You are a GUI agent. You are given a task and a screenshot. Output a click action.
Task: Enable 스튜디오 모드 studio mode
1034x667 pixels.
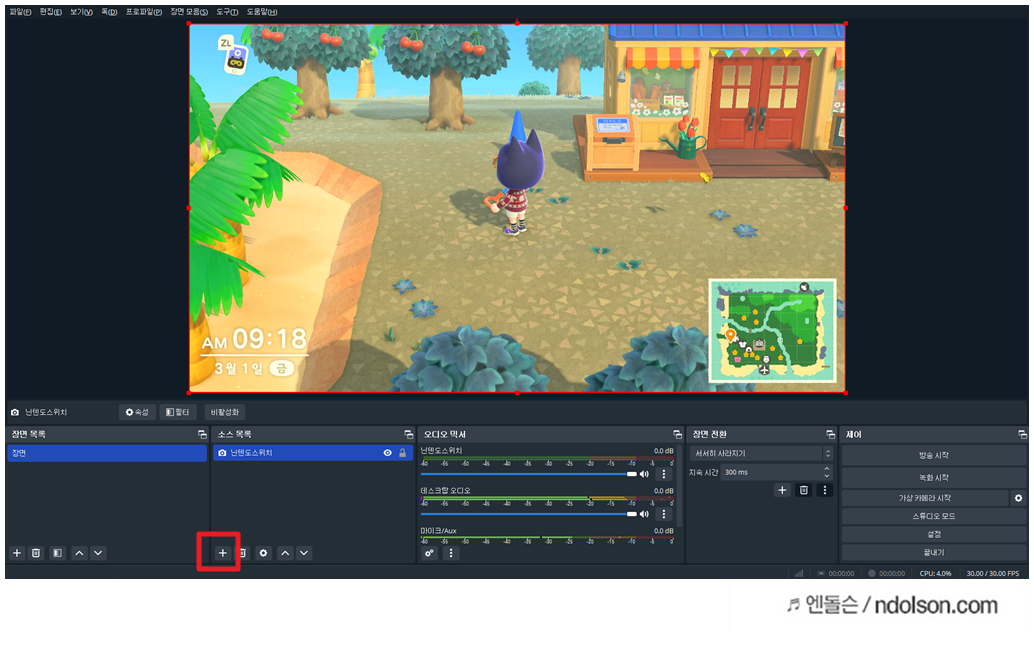pyautogui.click(x=934, y=516)
